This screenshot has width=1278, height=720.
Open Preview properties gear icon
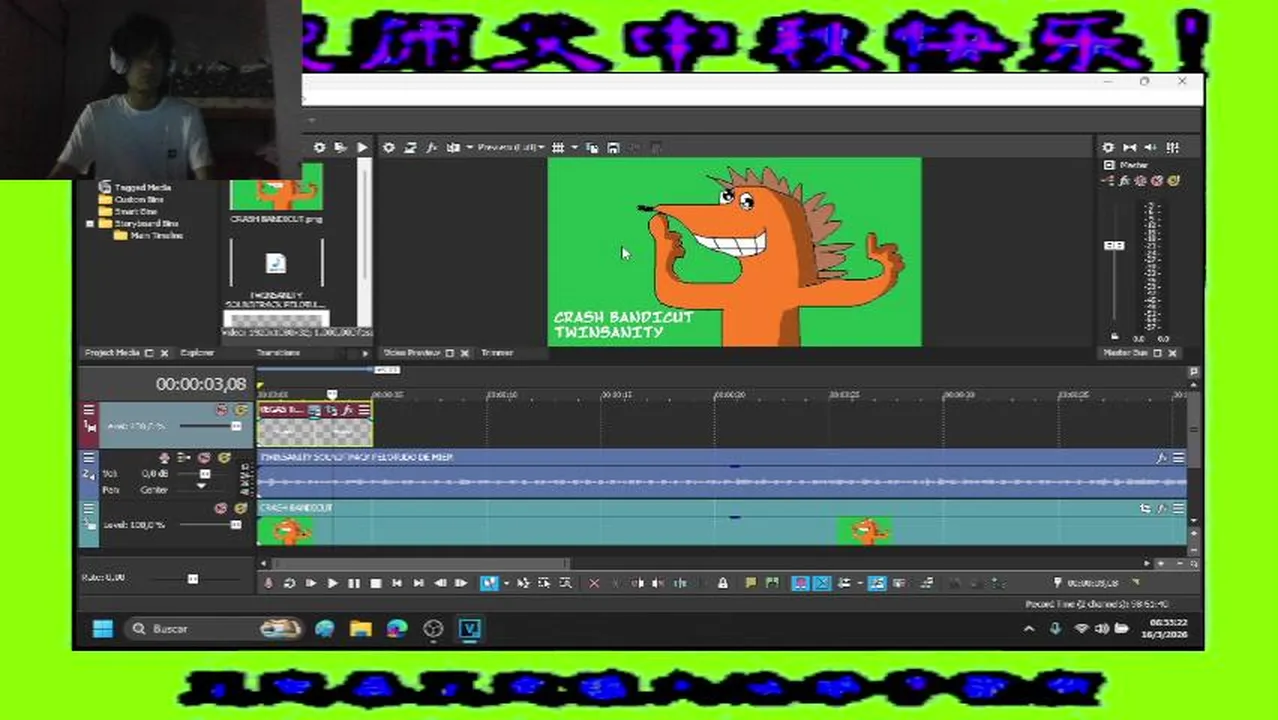[x=389, y=147]
